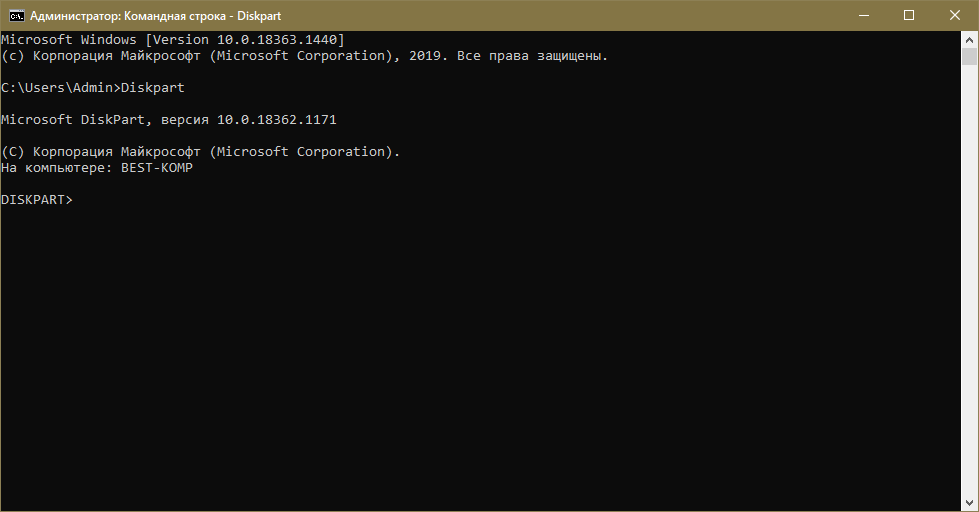
Task: Click the window title 'Администратор: Командная строка - Diskpart'
Action: click(155, 16)
